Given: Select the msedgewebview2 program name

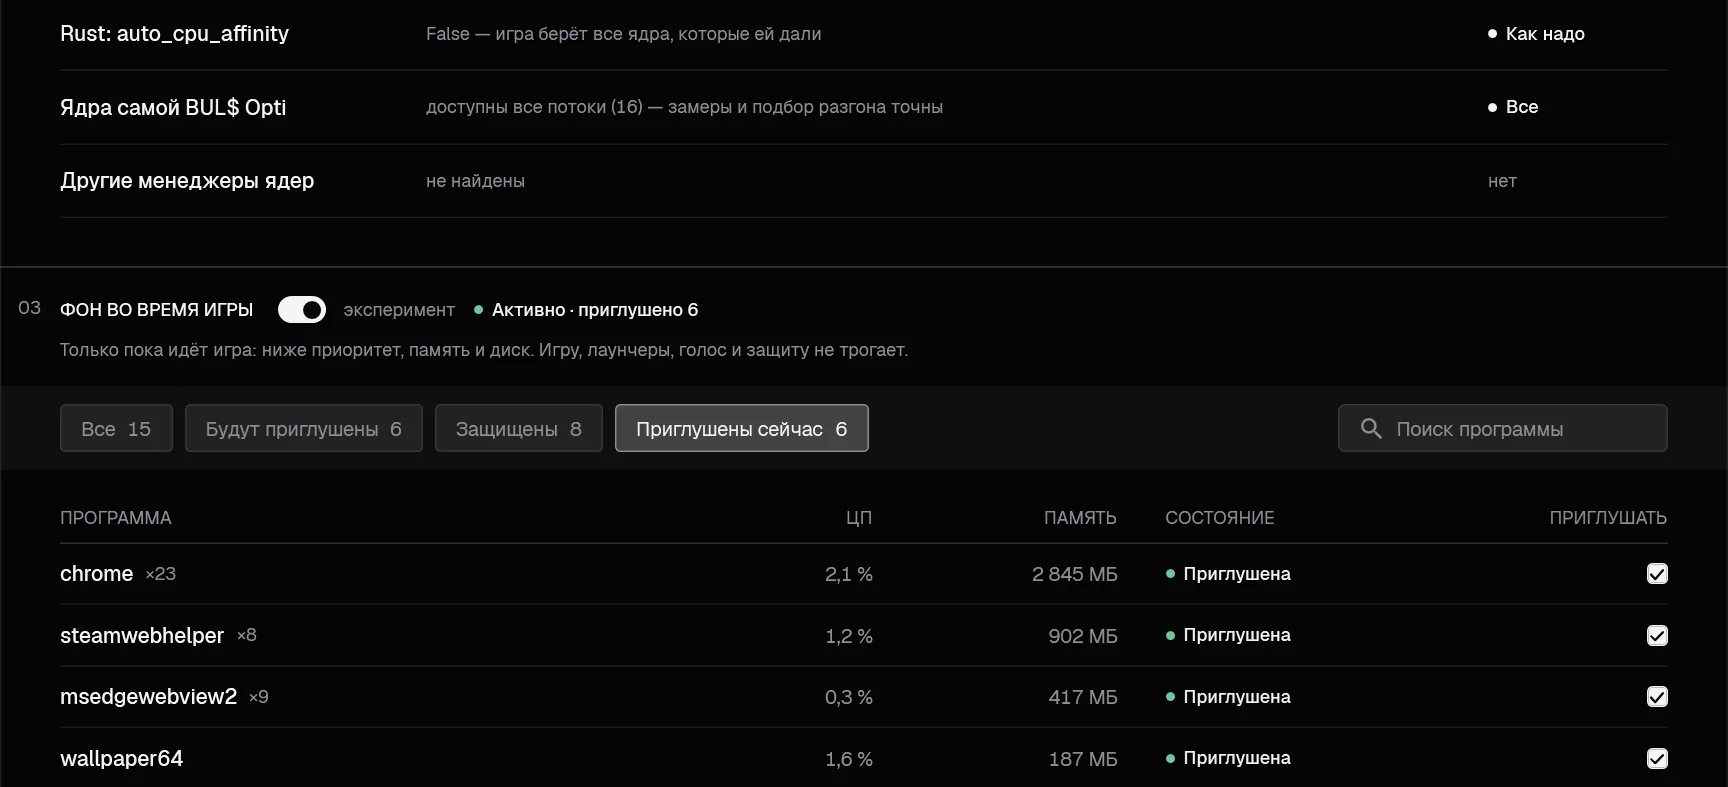Looking at the screenshot, I should (x=149, y=697).
